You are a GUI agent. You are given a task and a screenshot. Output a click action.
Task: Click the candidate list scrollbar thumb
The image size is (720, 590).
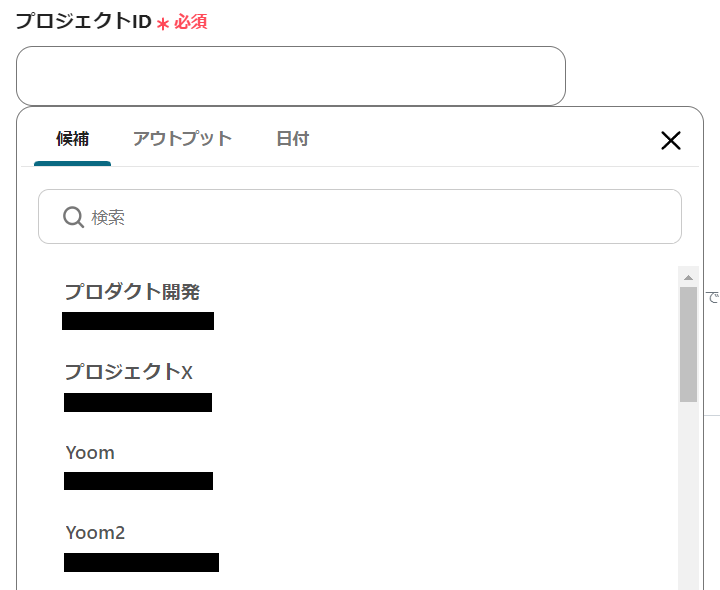click(x=688, y=343)
